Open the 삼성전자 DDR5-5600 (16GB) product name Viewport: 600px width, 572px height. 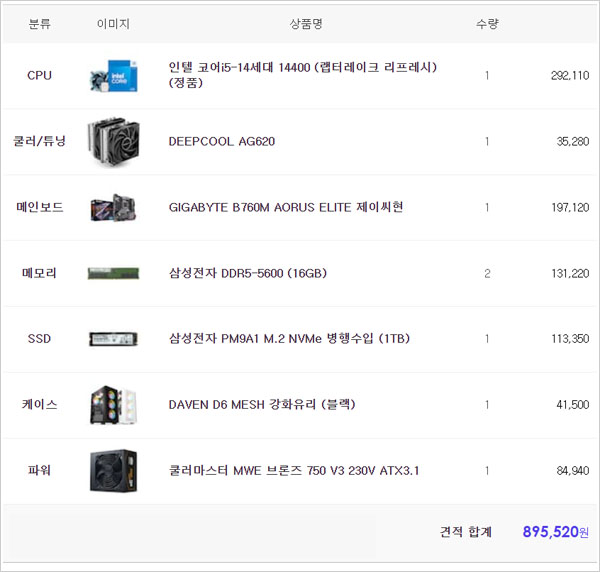pyautogui.click(x=248, y=273)
